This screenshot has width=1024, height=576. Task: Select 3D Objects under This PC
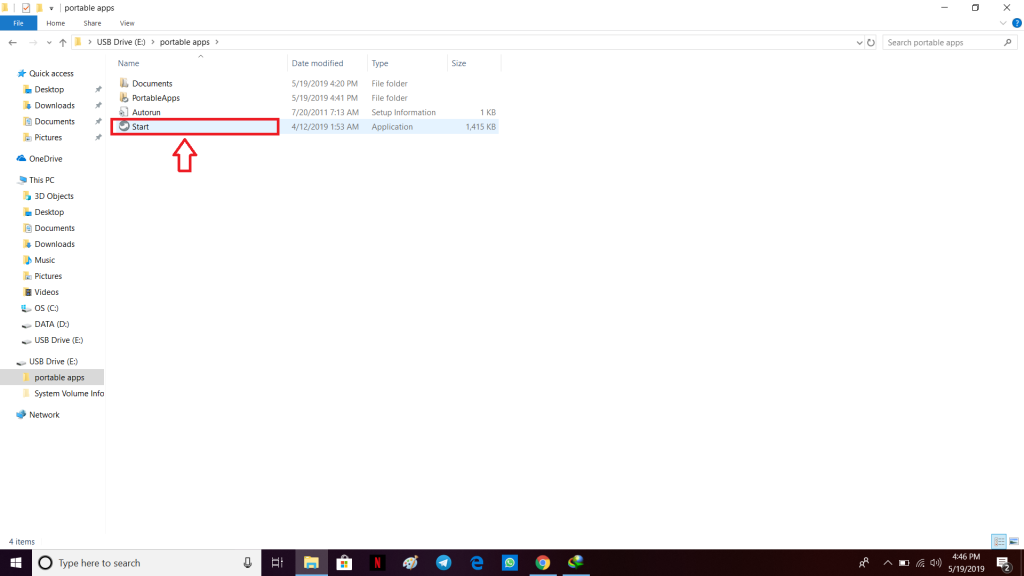[54, 196]
